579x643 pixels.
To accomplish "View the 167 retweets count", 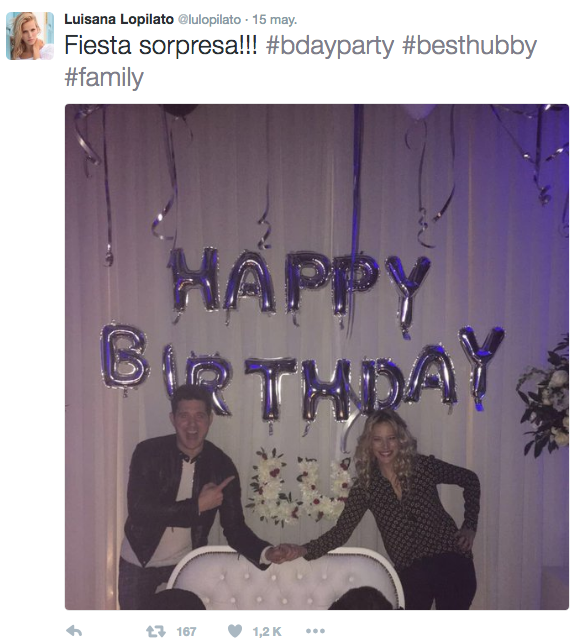I will tap(186, 632).
